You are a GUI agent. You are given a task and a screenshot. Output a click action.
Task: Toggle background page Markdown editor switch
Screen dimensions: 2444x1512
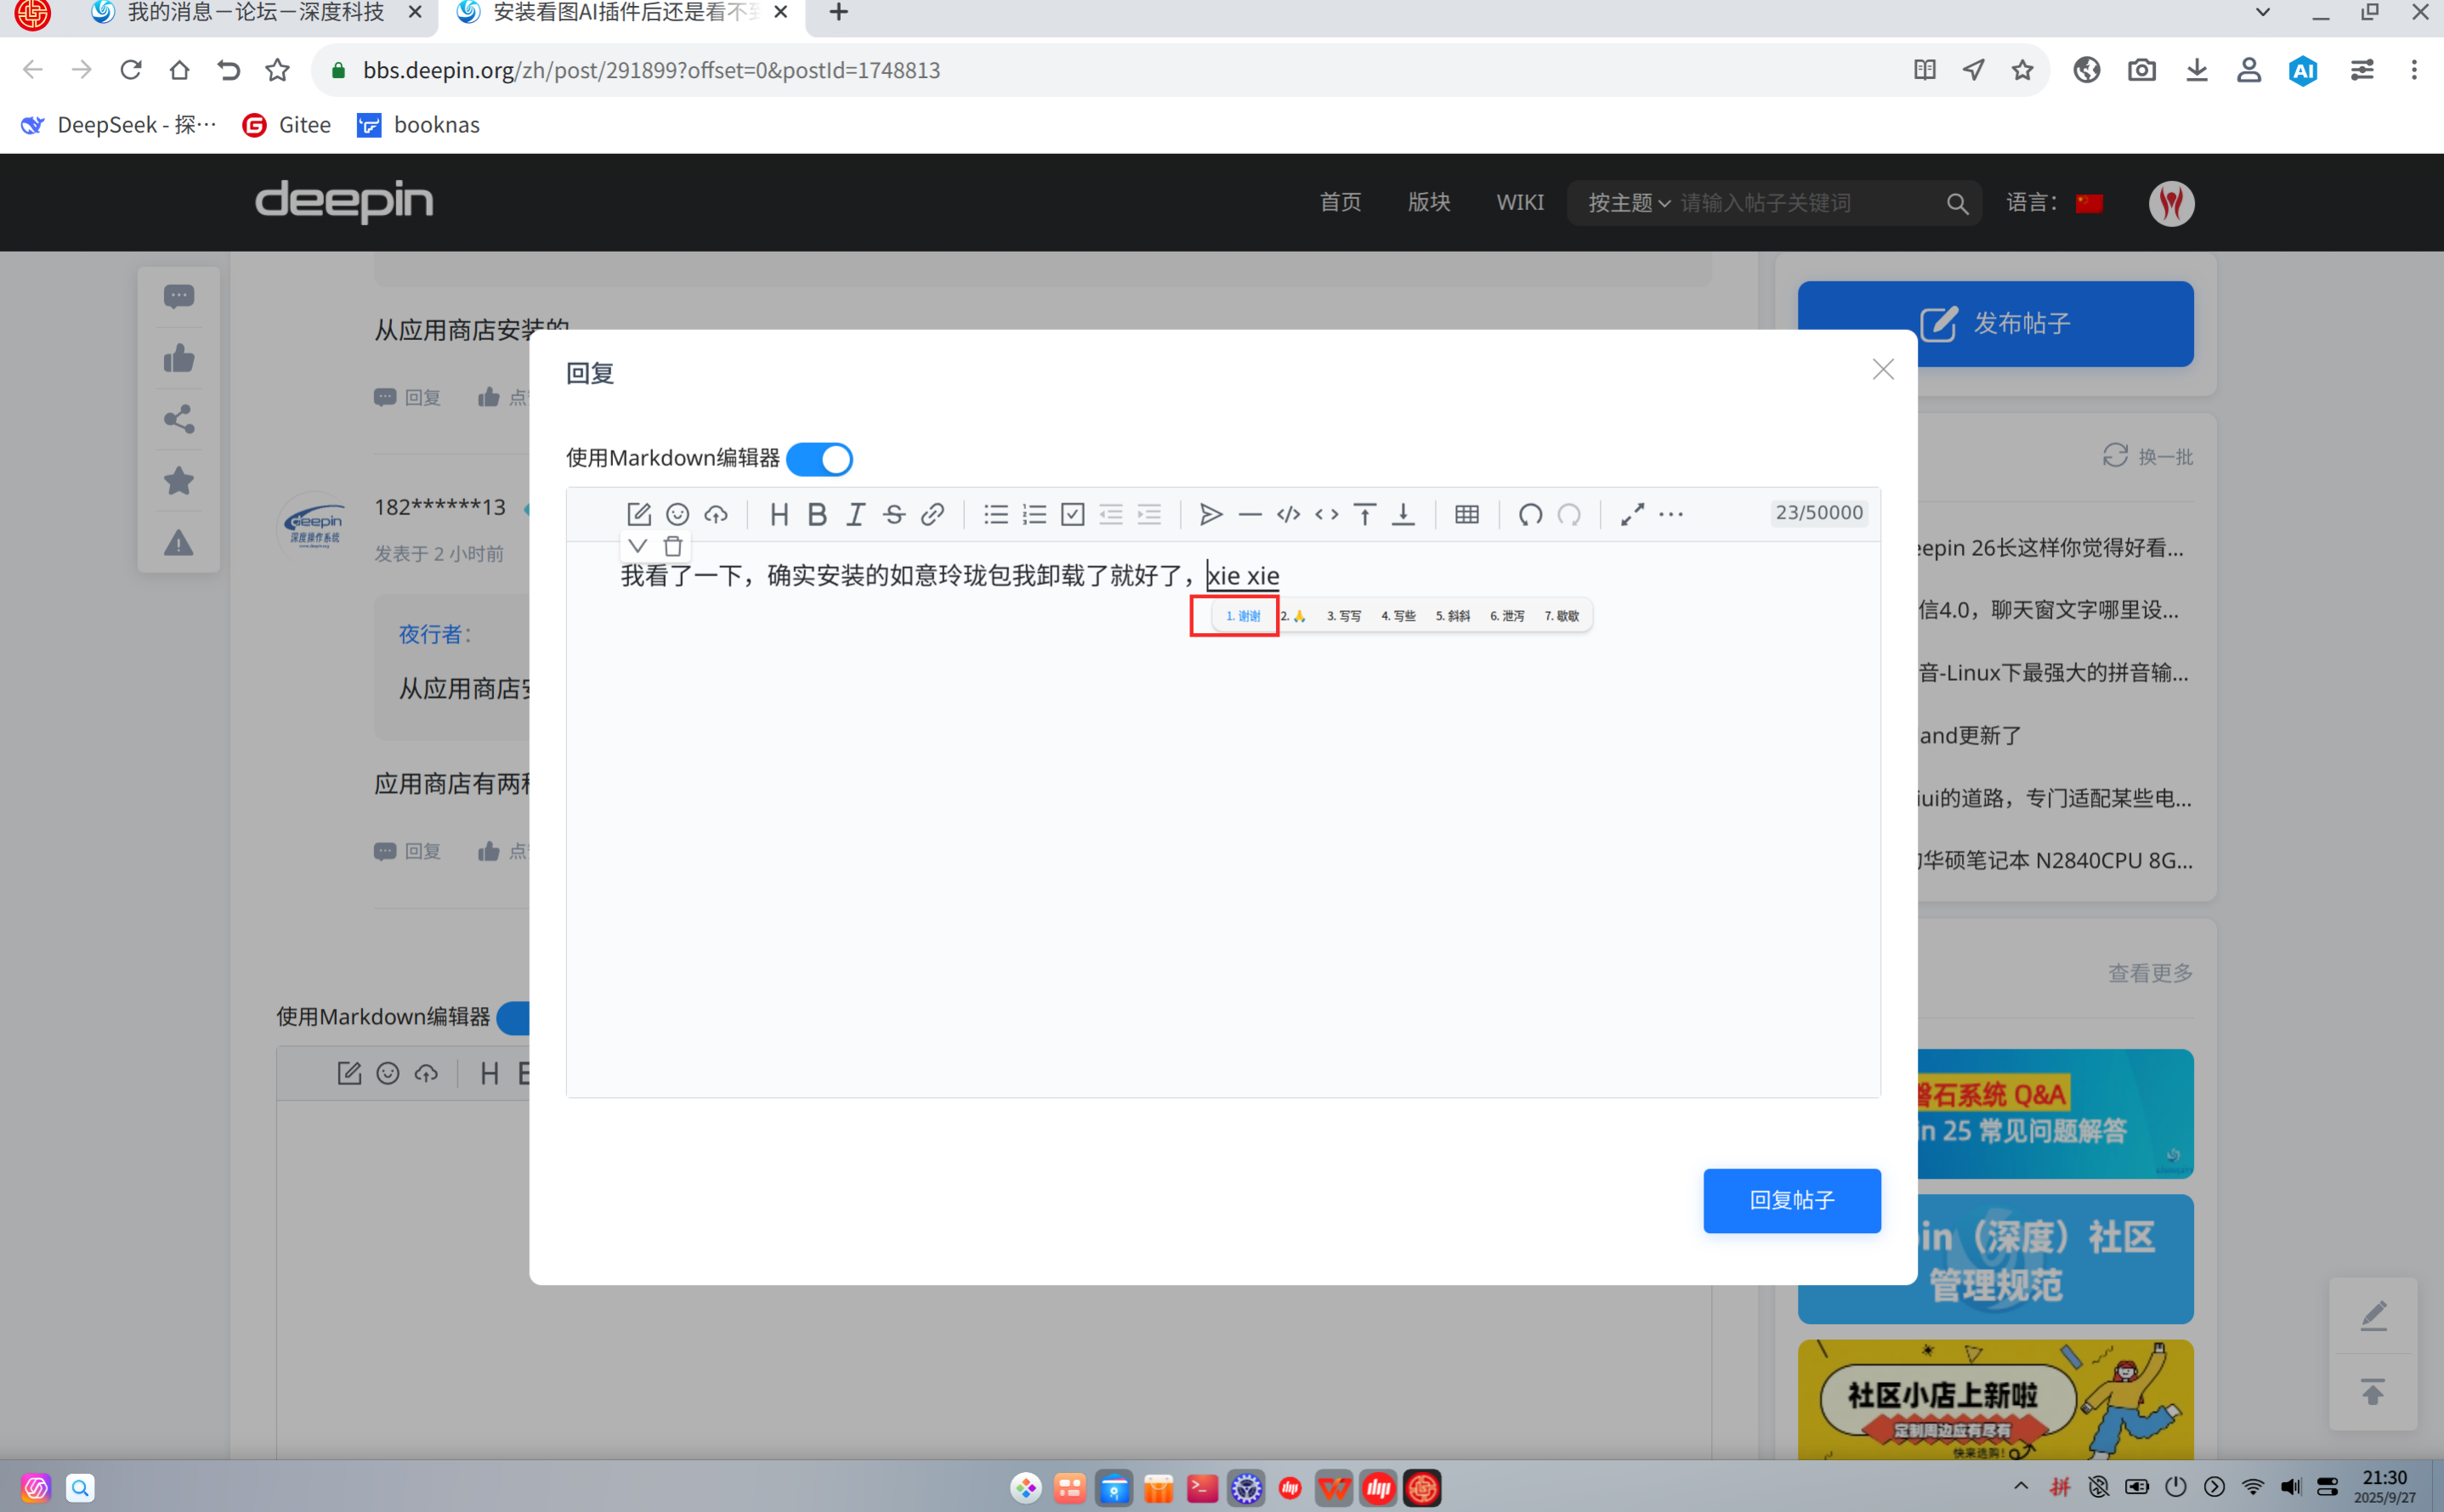click(x=513, y=1017)
